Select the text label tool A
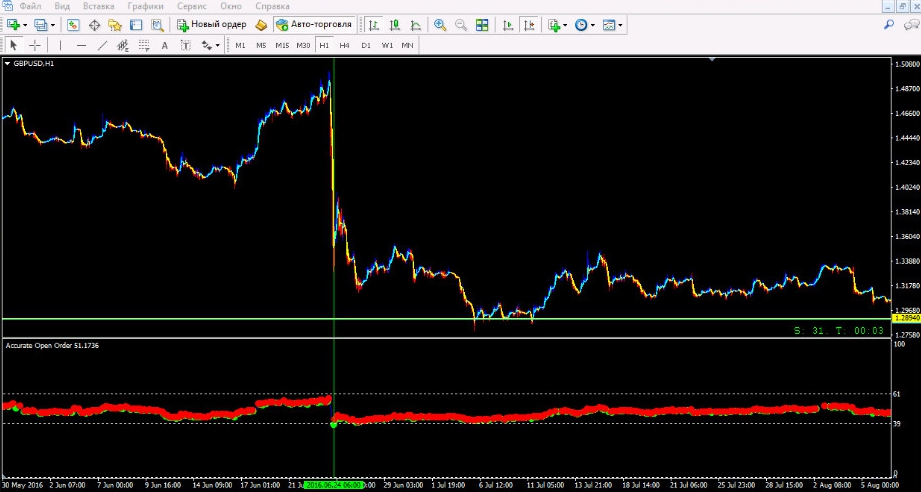Viewport: 921px width, 492px height. pyautogui.click(x=164, y=45)
